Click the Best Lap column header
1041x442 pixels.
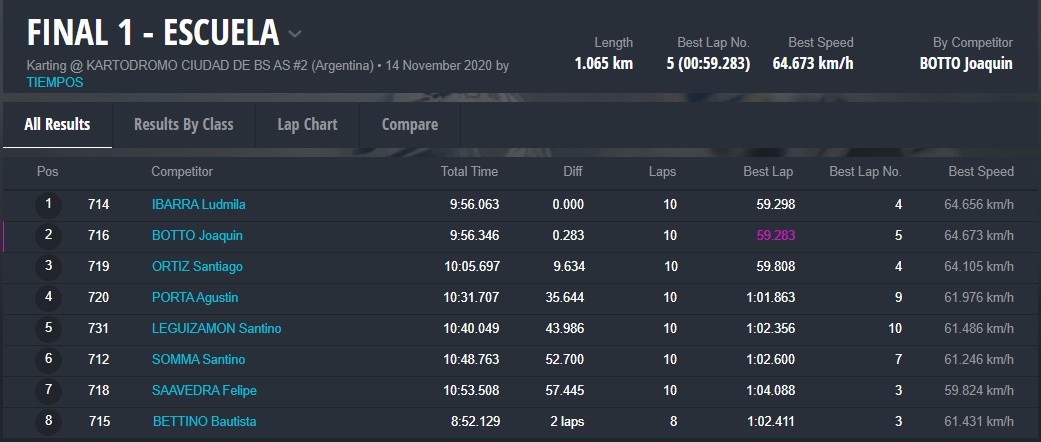(768, 172)
